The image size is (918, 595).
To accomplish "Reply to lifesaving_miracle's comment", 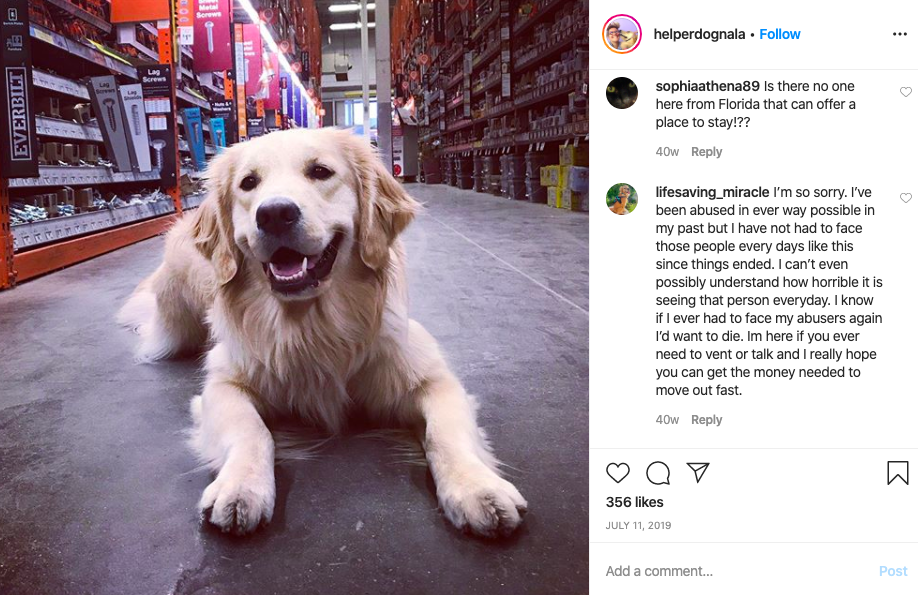I will (707, 420).
